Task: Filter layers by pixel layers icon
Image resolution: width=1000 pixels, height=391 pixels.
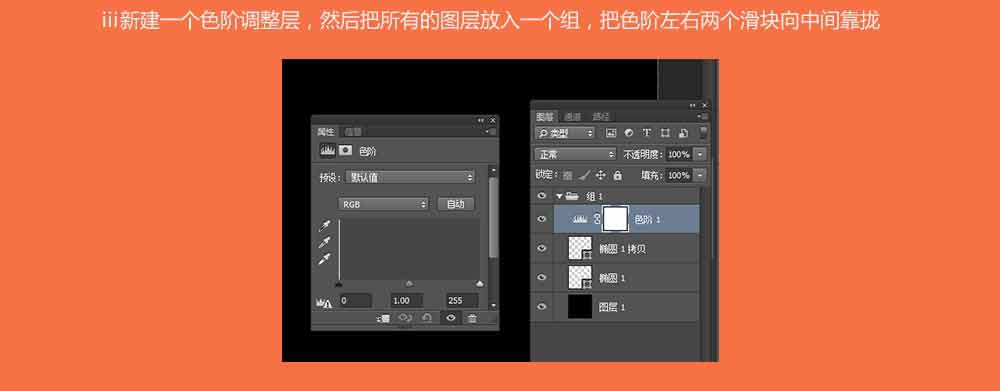Action: (610, 133)
